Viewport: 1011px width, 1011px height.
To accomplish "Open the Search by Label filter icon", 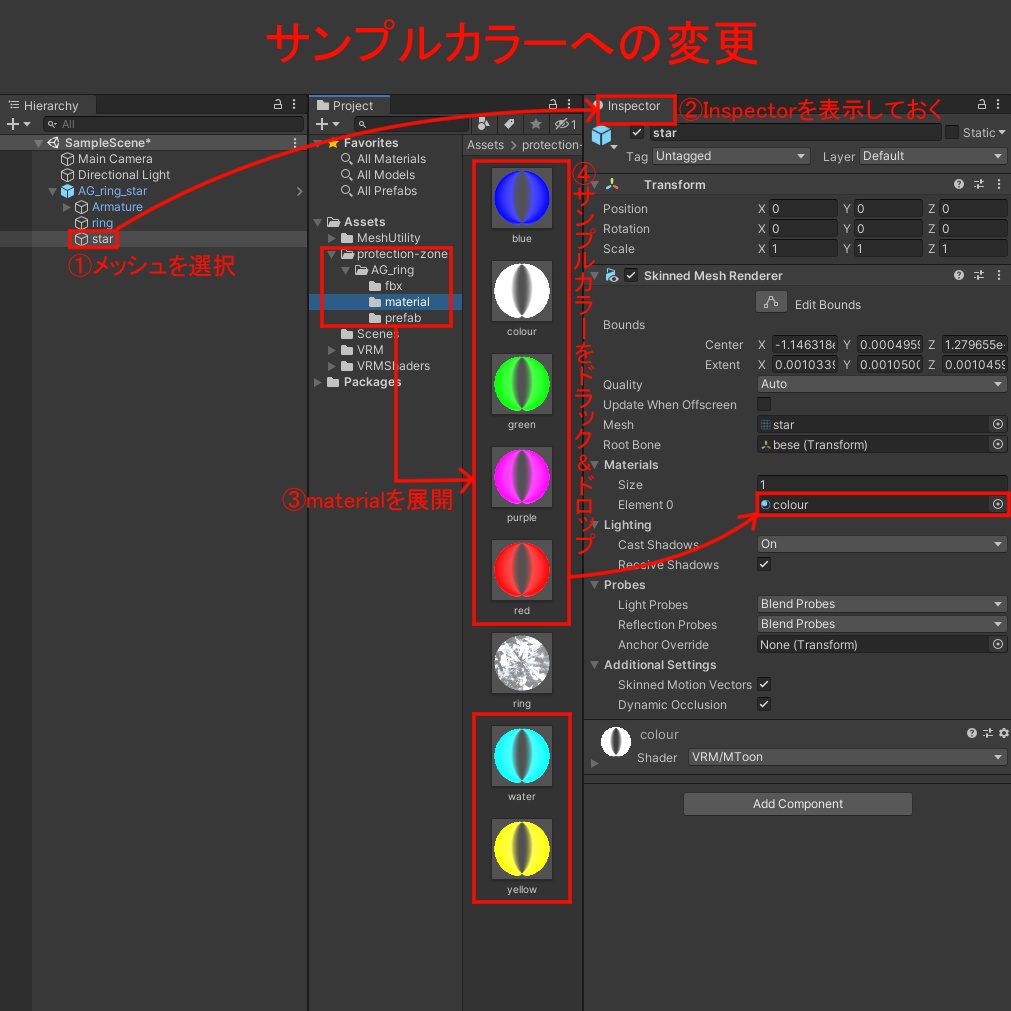I will [509, 123].
